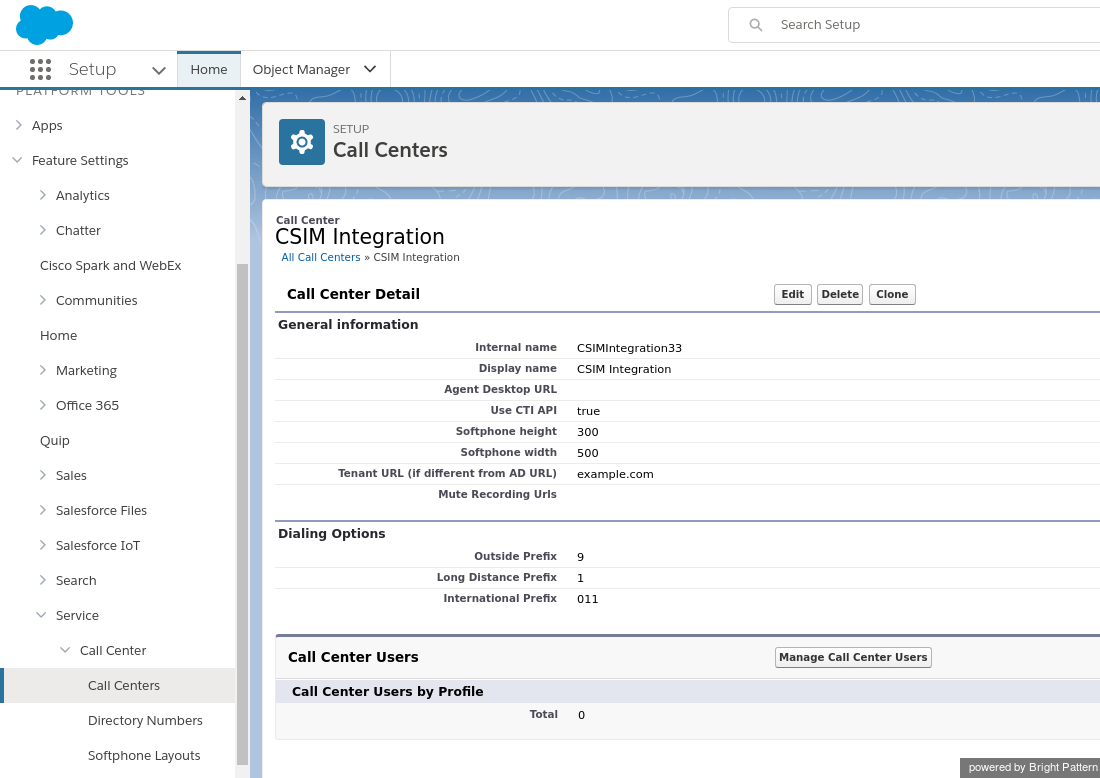The width and height of the screenshot is (1100, 778).
Task: Collapse the Call Center tree node
Action: click(x=65, y=650)
